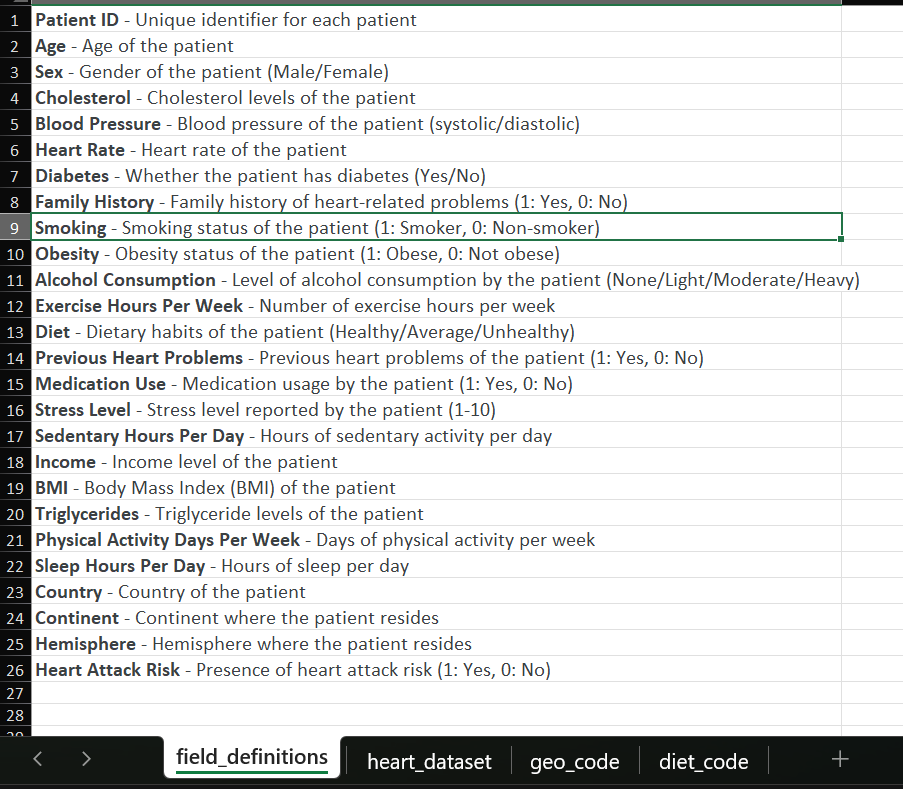Click the previous-sheet navigation arrow
This screenshot has height=789, width=903.
pos(37,759)
